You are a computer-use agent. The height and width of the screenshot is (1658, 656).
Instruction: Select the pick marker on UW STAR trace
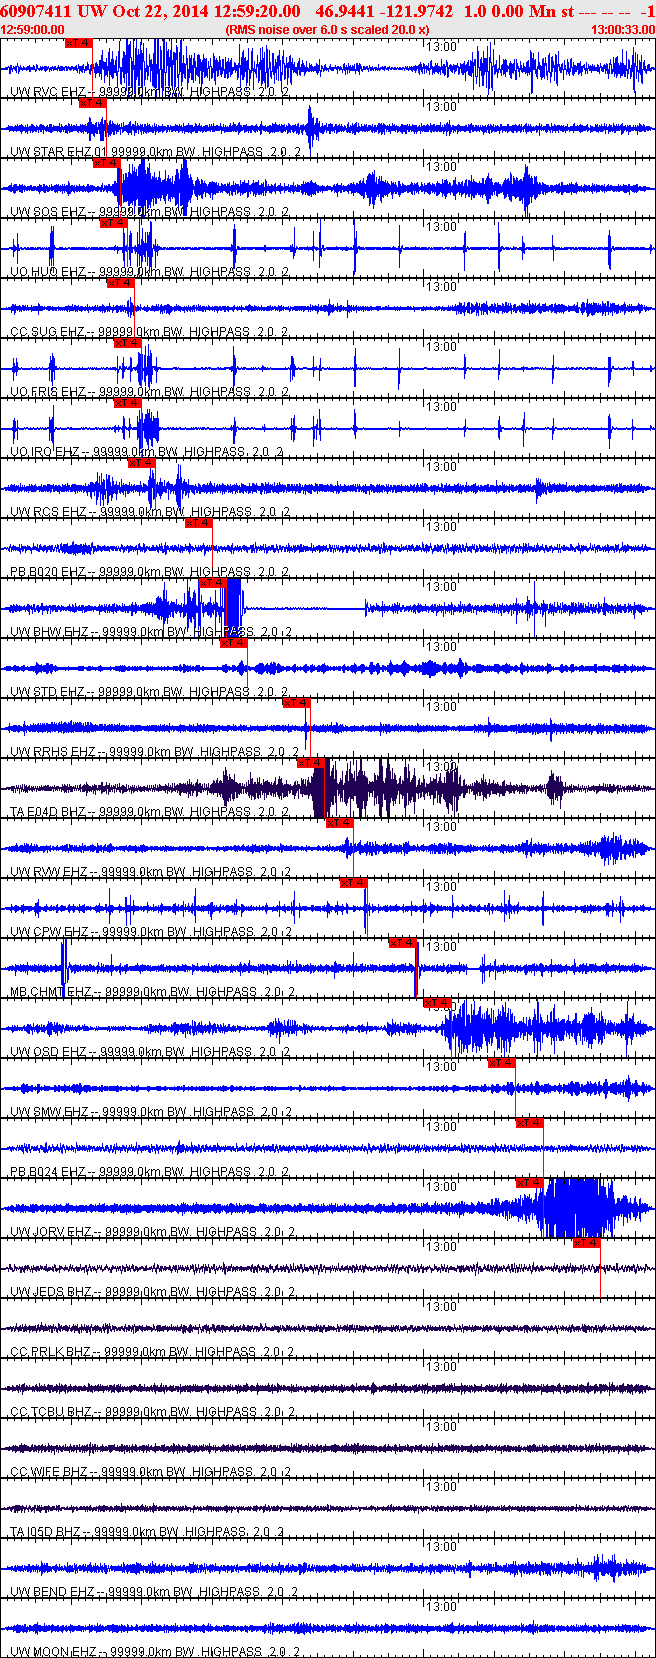pos(92,103)
